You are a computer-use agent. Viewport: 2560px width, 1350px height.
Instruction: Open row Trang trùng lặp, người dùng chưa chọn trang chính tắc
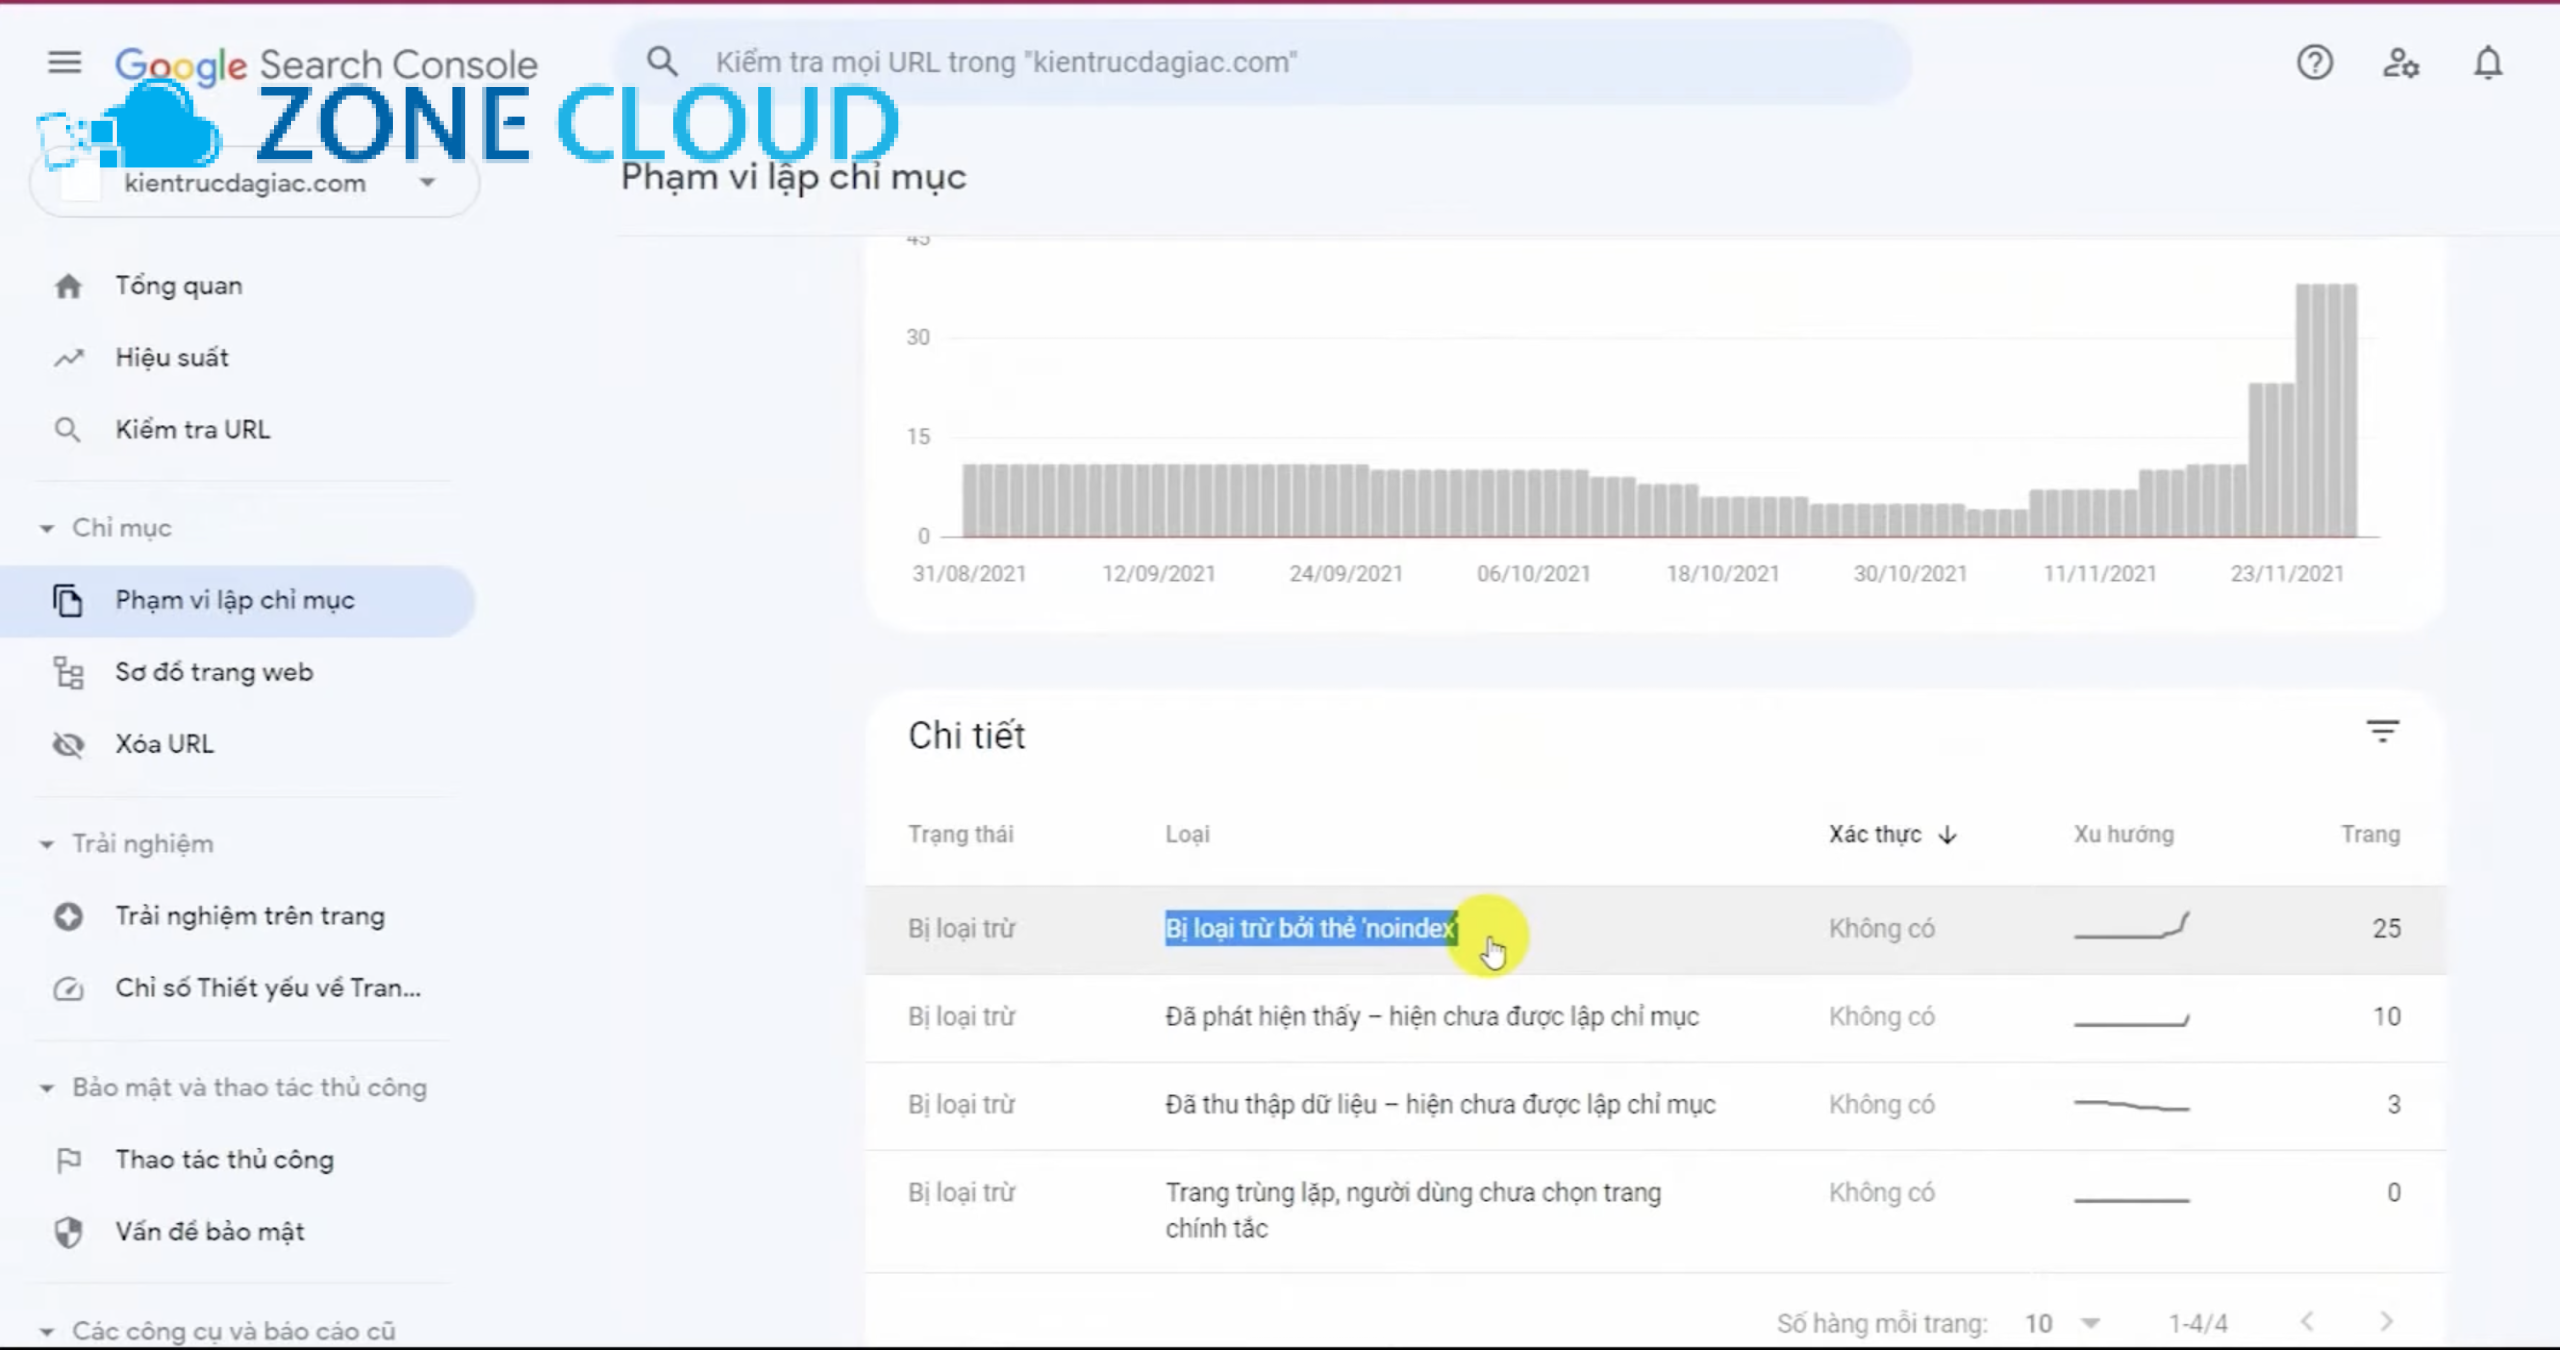(x=1656, y=1211)
